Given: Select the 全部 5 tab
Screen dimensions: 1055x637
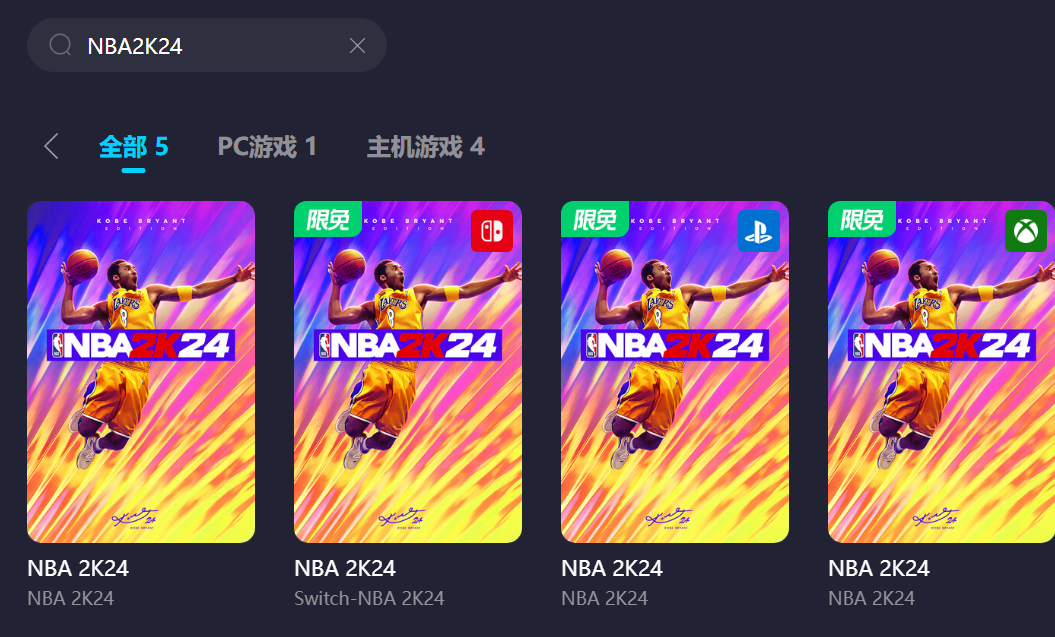Looking at the screenshot, I should (133, 147).
